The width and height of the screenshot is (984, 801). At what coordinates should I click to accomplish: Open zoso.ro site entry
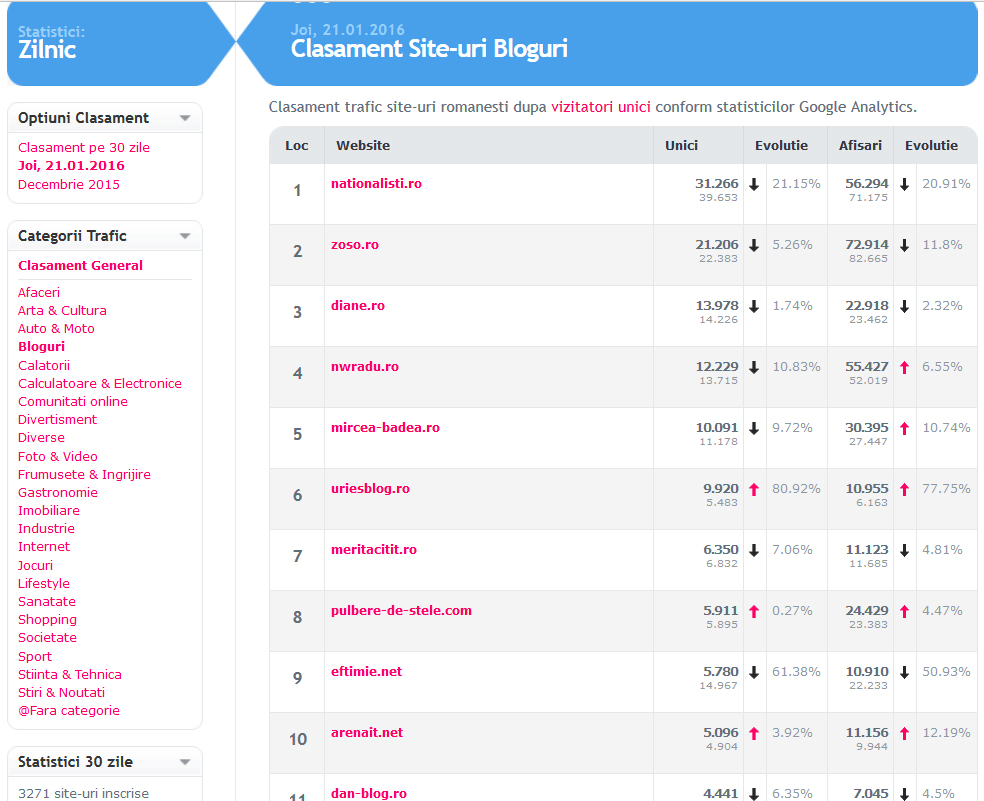(x=355, y=245)
